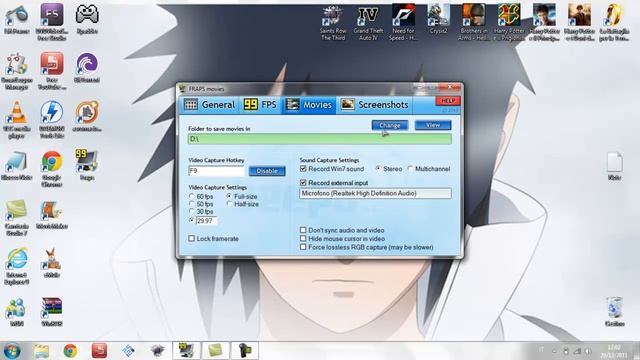Click the red app icon in taskbar
The height and width of the screenshot is (360, 640).
click(99, 351)
